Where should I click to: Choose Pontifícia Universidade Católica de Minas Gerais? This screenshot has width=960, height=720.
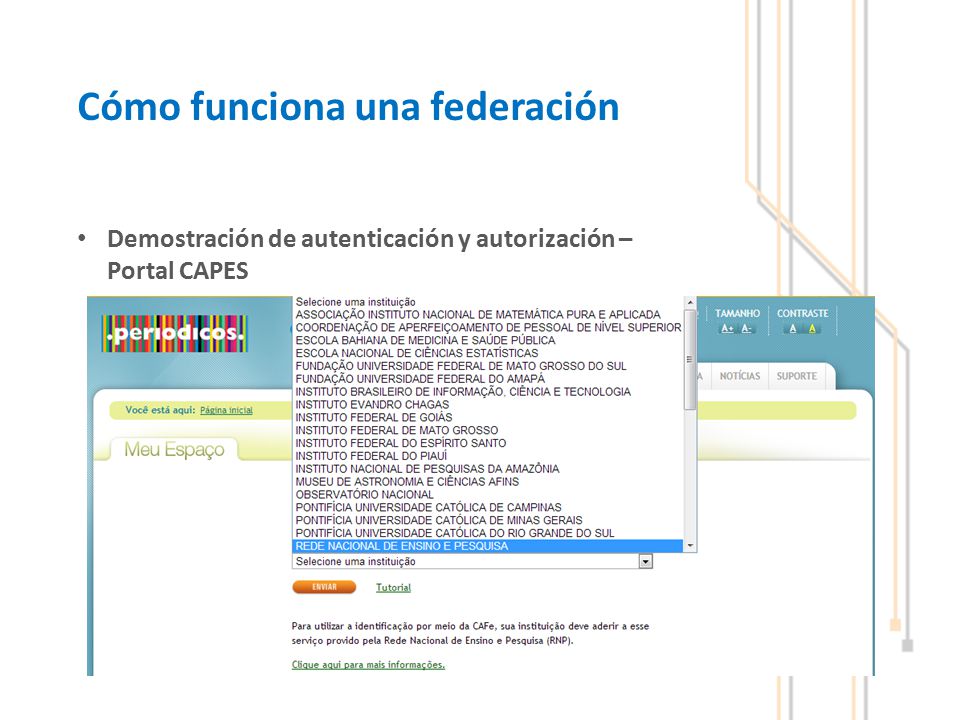(487, 520)
